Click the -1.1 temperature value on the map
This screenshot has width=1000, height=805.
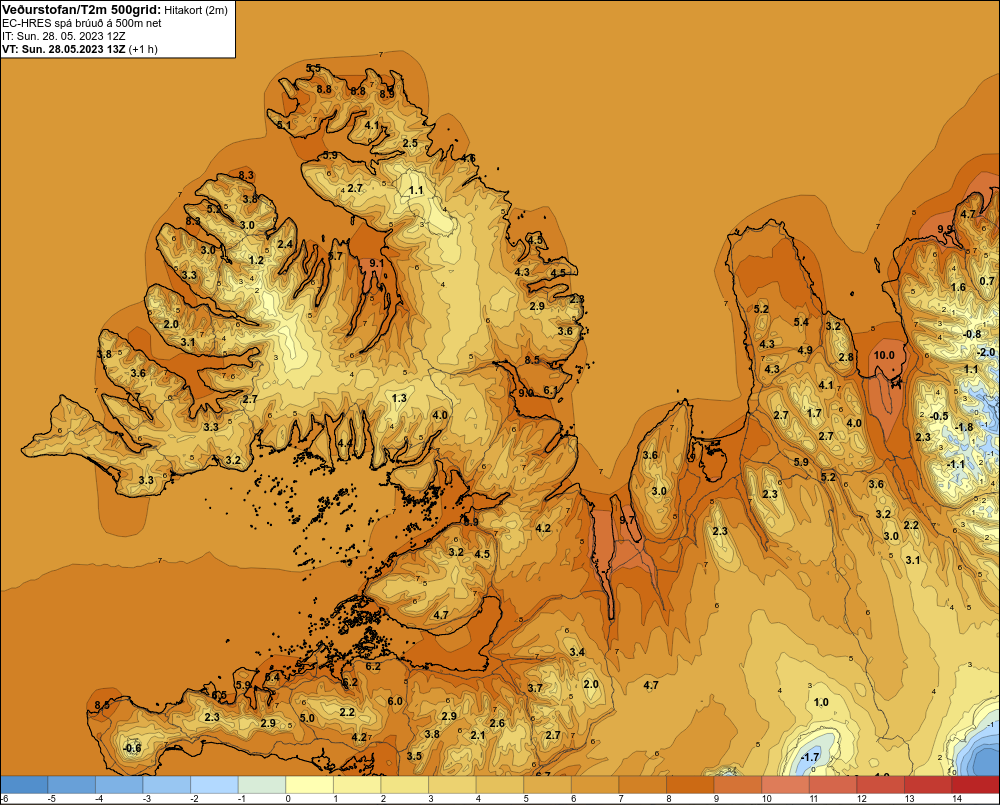(955, 464)
